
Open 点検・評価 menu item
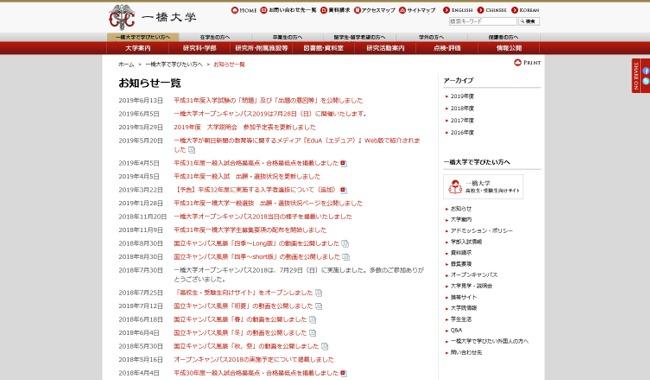coord(447,48)
